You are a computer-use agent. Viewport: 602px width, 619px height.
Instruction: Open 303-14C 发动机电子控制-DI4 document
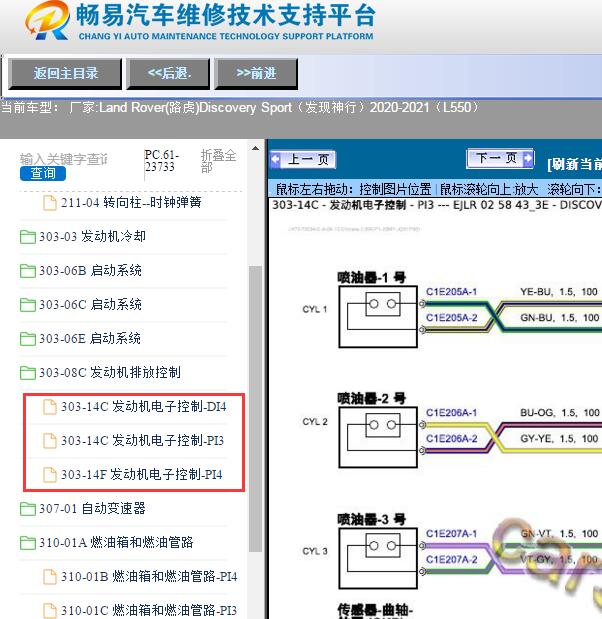click(x=144, y=407)
